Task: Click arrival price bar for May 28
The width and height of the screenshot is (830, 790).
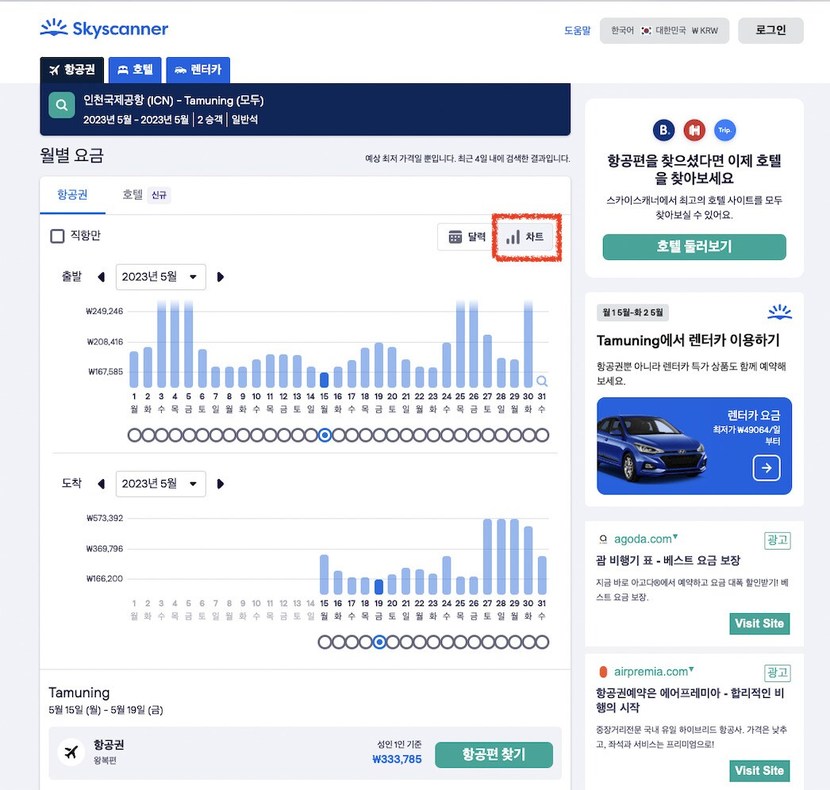Action: 501,556
